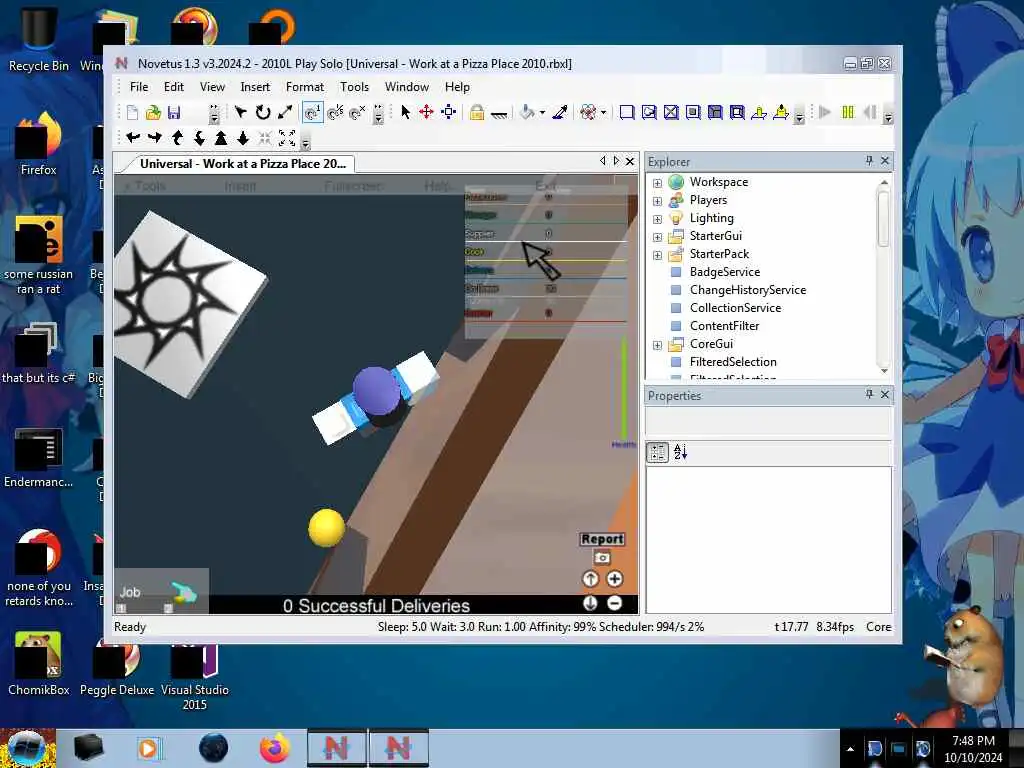Tilt the camera down with the curved down arrow

[199, 137]
